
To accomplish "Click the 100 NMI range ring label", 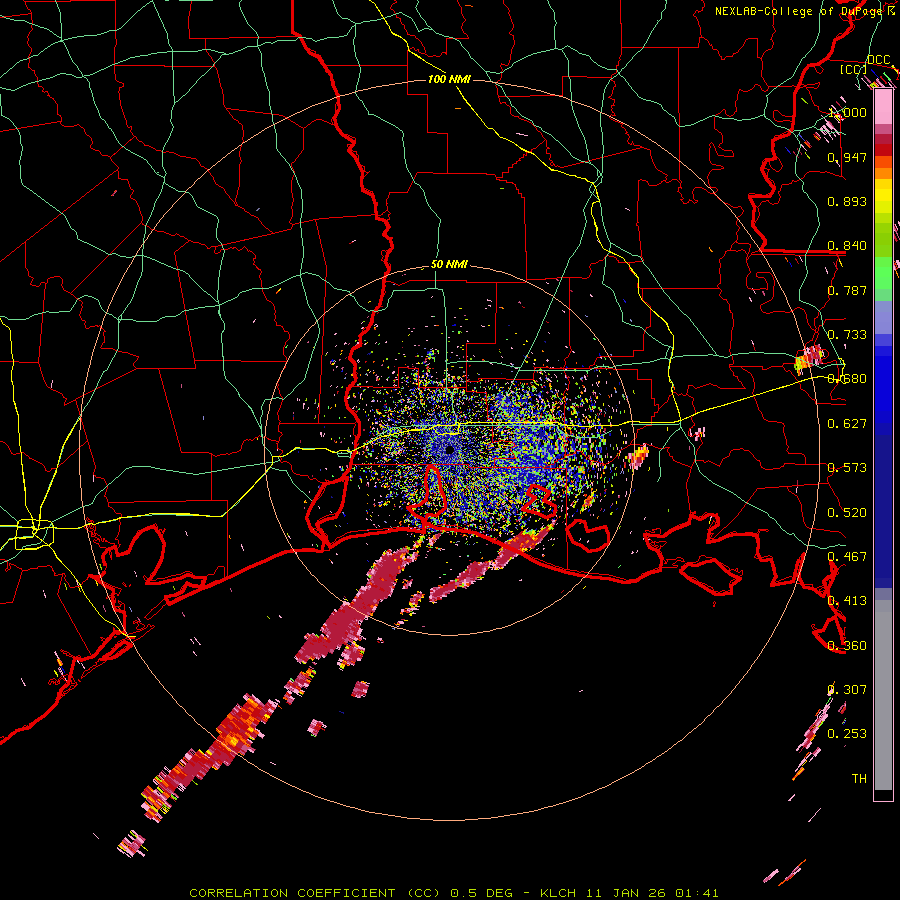I will 449,79.
